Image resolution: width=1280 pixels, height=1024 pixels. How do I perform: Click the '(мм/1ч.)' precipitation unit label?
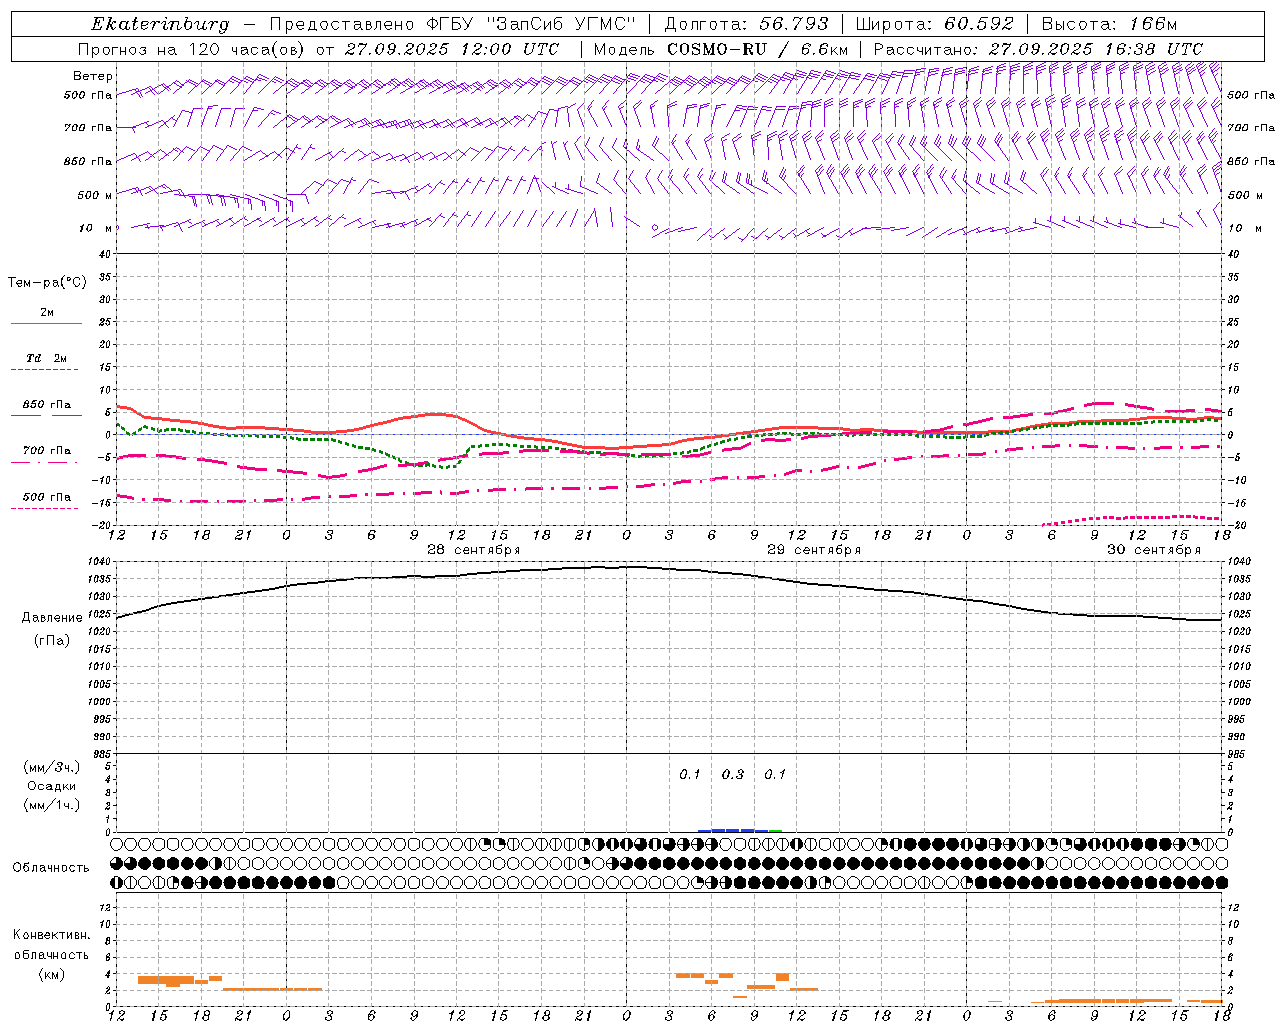point(51,806)
